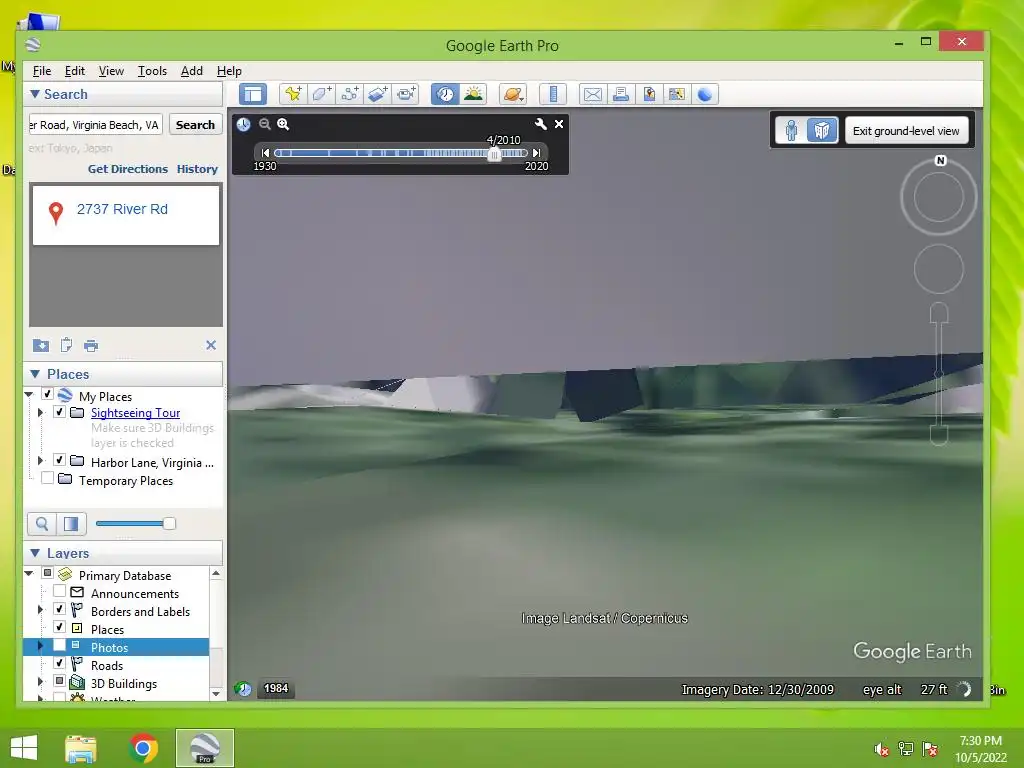The width and height of the screenshot is (1024, 768).
Task: Click Exit ground-level view button
Action: click(906, 131)
